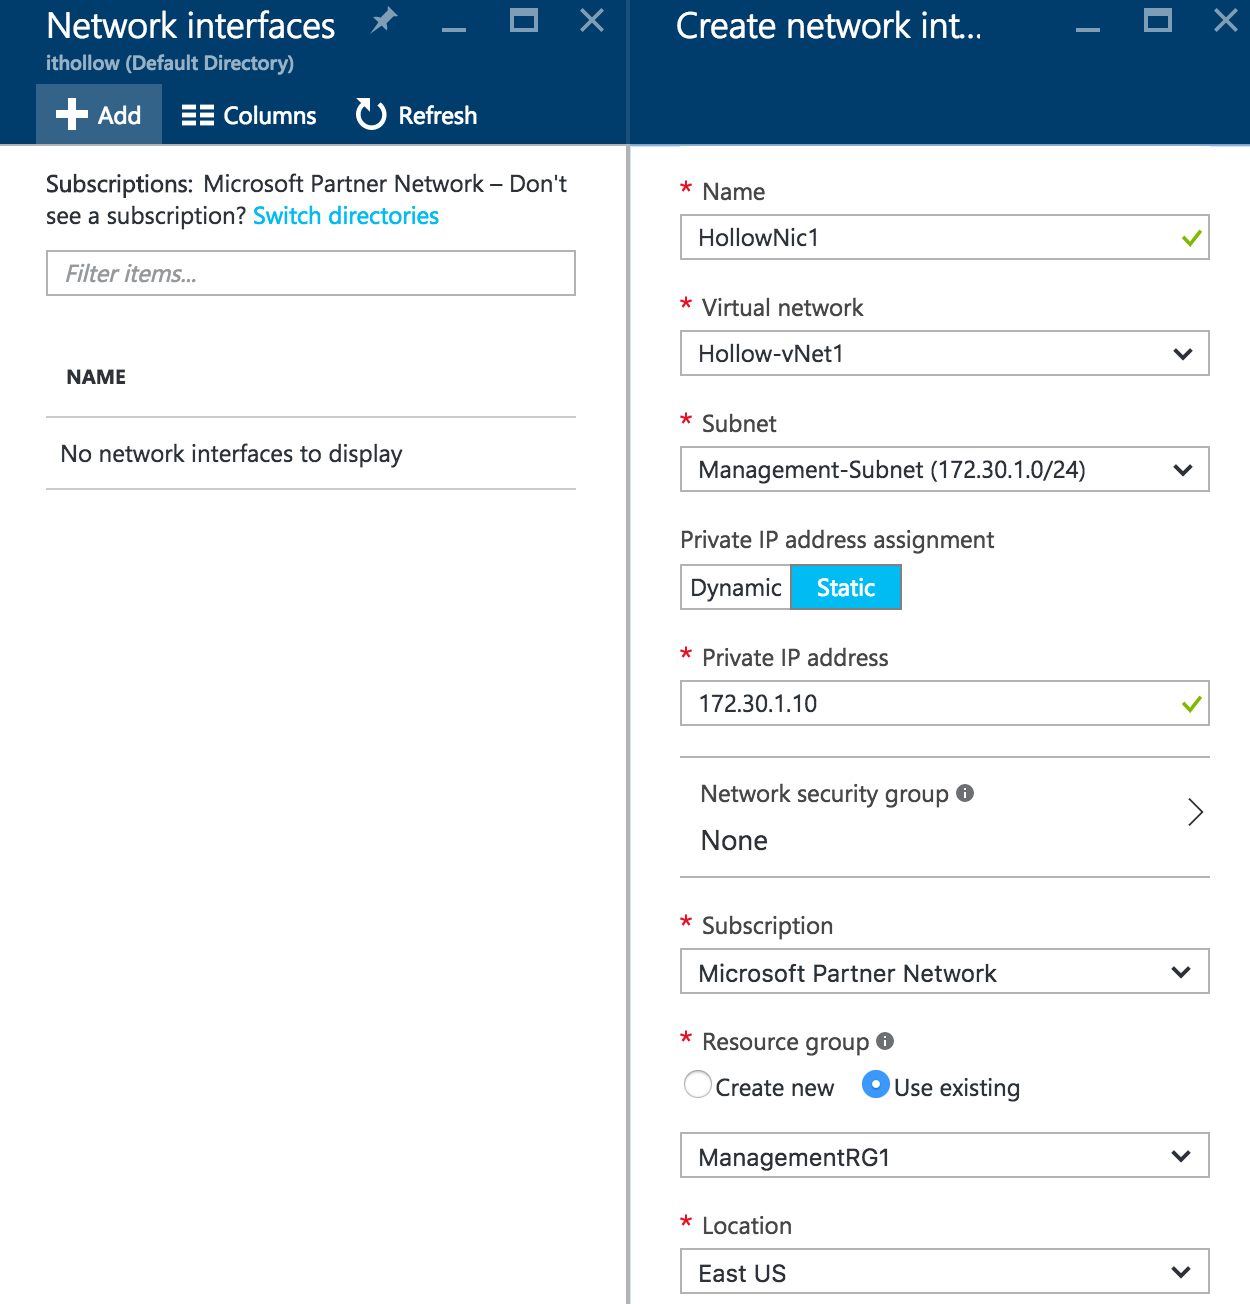Select Dynamic private IP assignment
This screenshot has width=1250, height=1304.
[736, 587]
